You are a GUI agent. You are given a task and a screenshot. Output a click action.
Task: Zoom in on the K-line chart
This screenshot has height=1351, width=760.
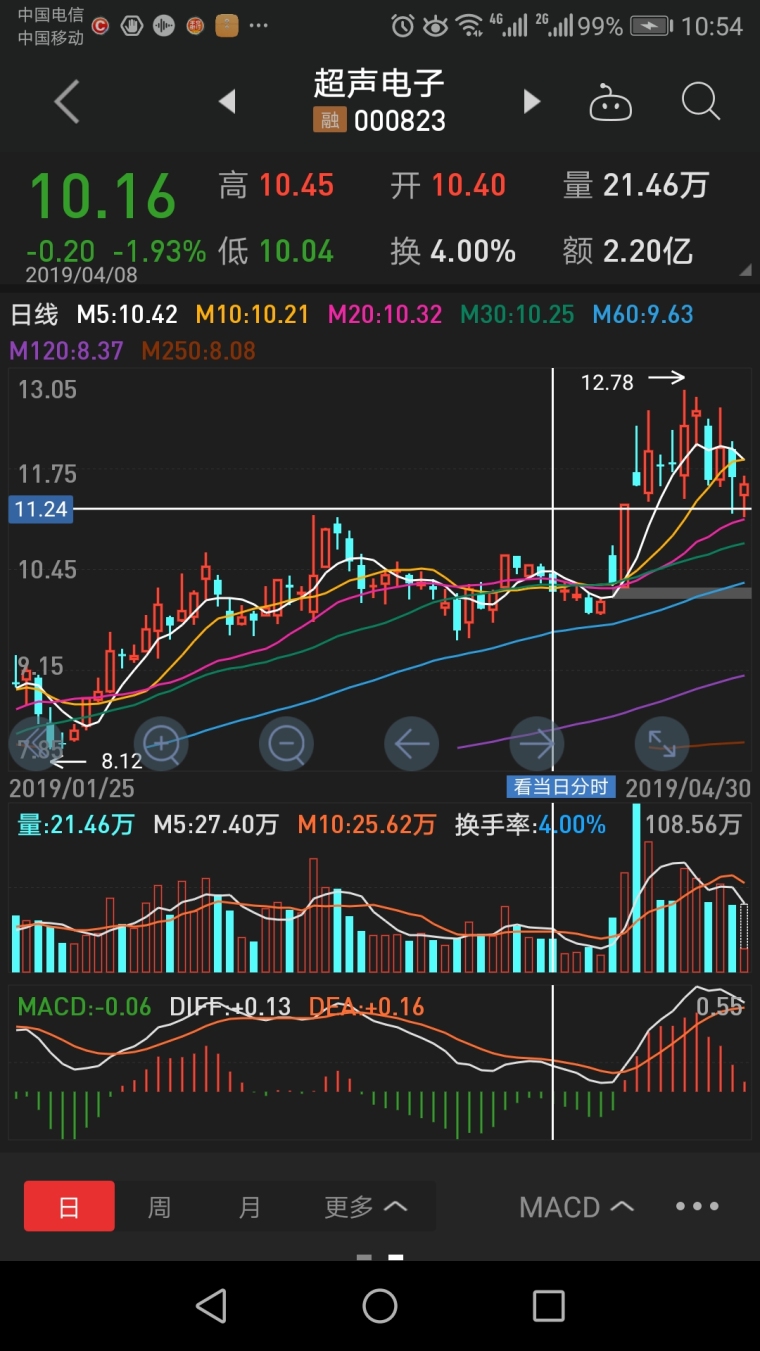click(x=161, y=743)
